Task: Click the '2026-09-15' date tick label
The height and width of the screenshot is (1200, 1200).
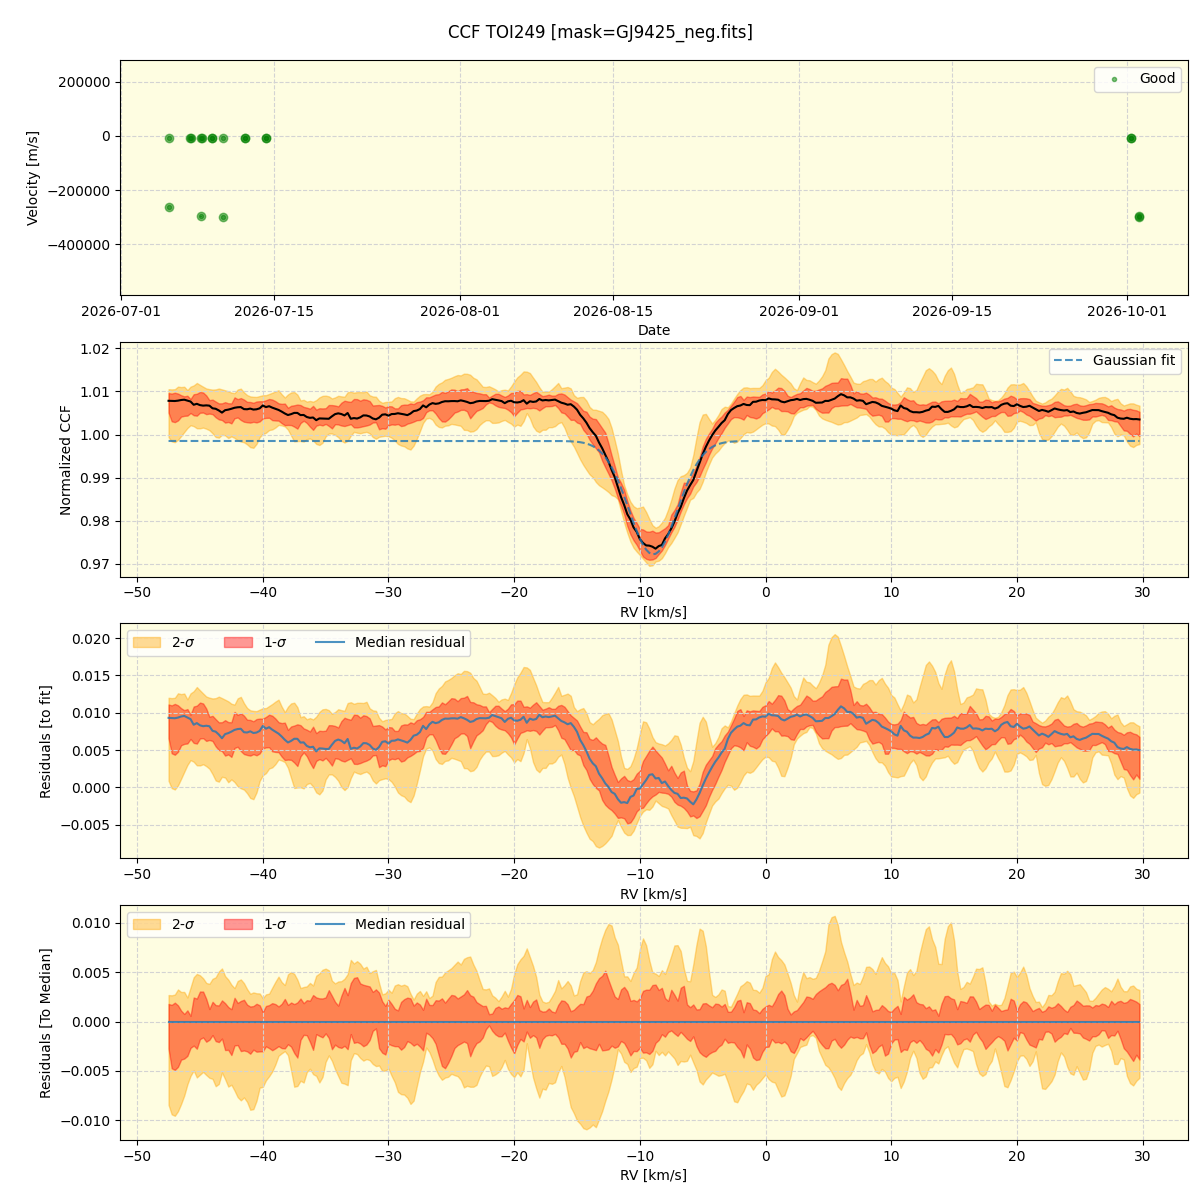Action: tap(952, 311)
